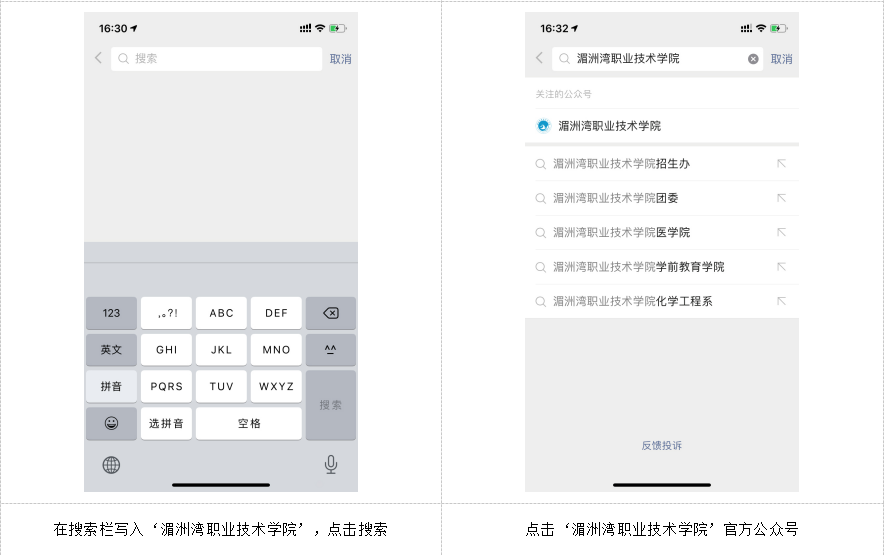The image size is (886, 555).
Task: Tap the 16:30 clock in status bar
Action: click(x=113, y=28)
